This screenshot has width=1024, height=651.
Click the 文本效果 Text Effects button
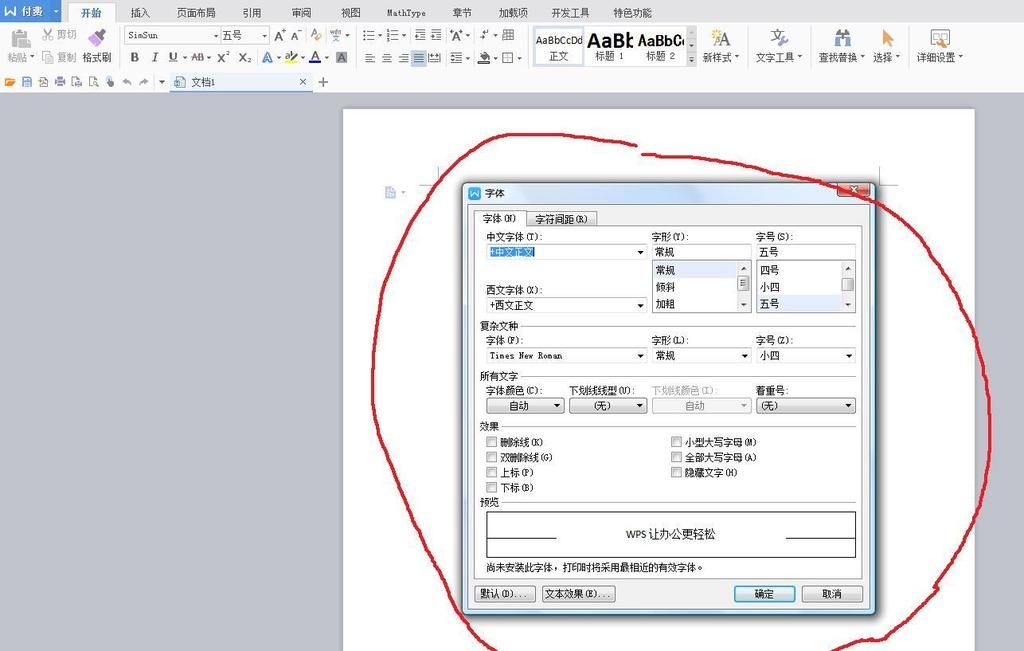[x=579, y=594]
